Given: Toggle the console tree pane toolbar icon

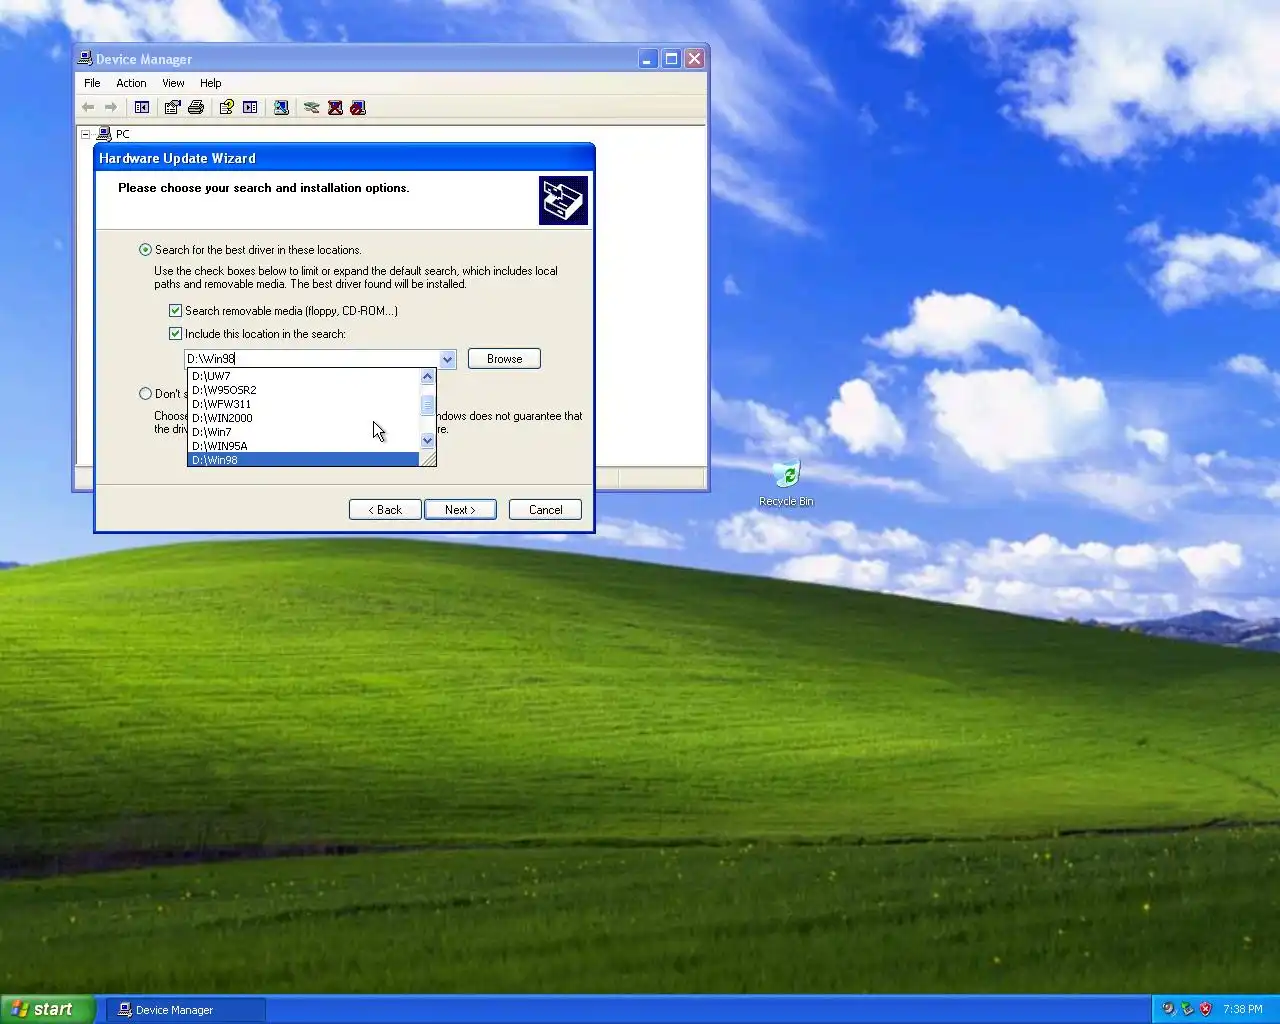Looking at the screenshot, I should 142,108.
